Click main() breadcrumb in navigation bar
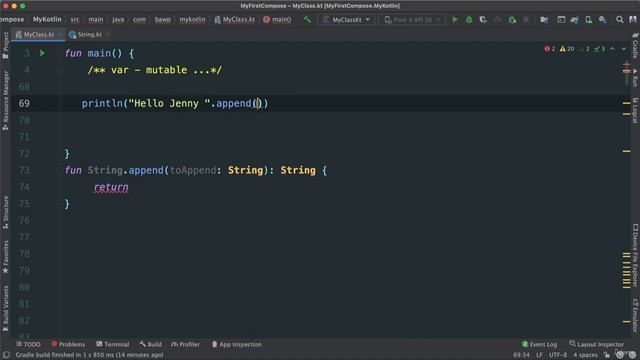The width and height of the screenshot is (640, 360). click(277, 19)
